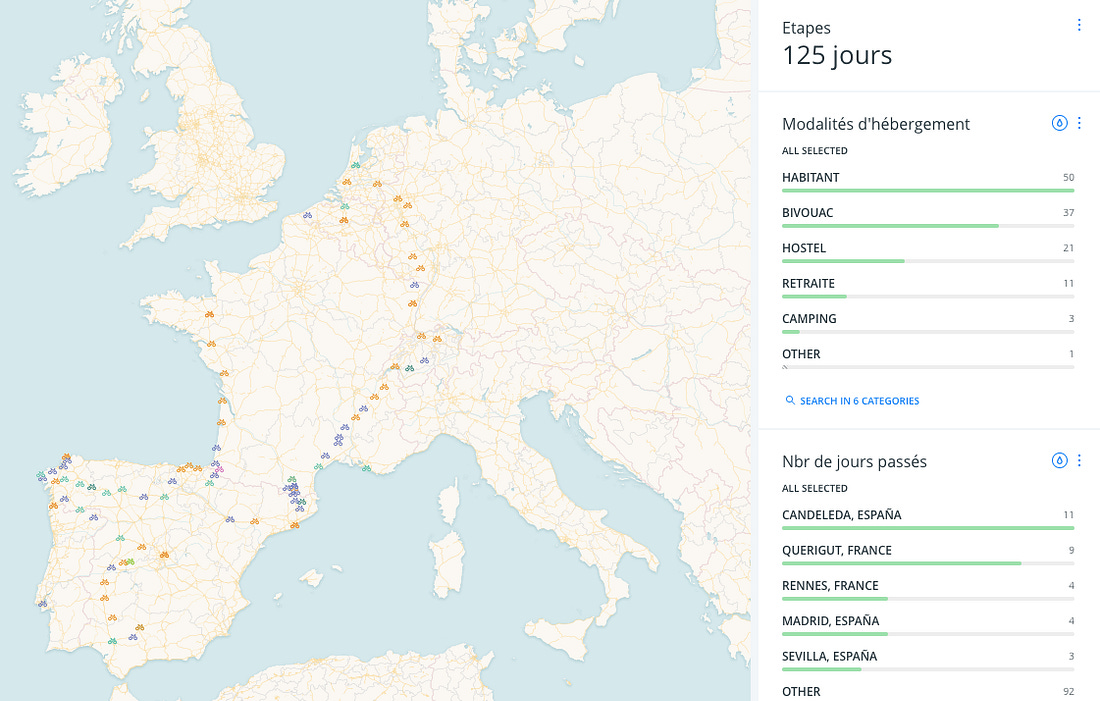Click the orange bike marker east of Zaragoza

click(x=255, y=521)
